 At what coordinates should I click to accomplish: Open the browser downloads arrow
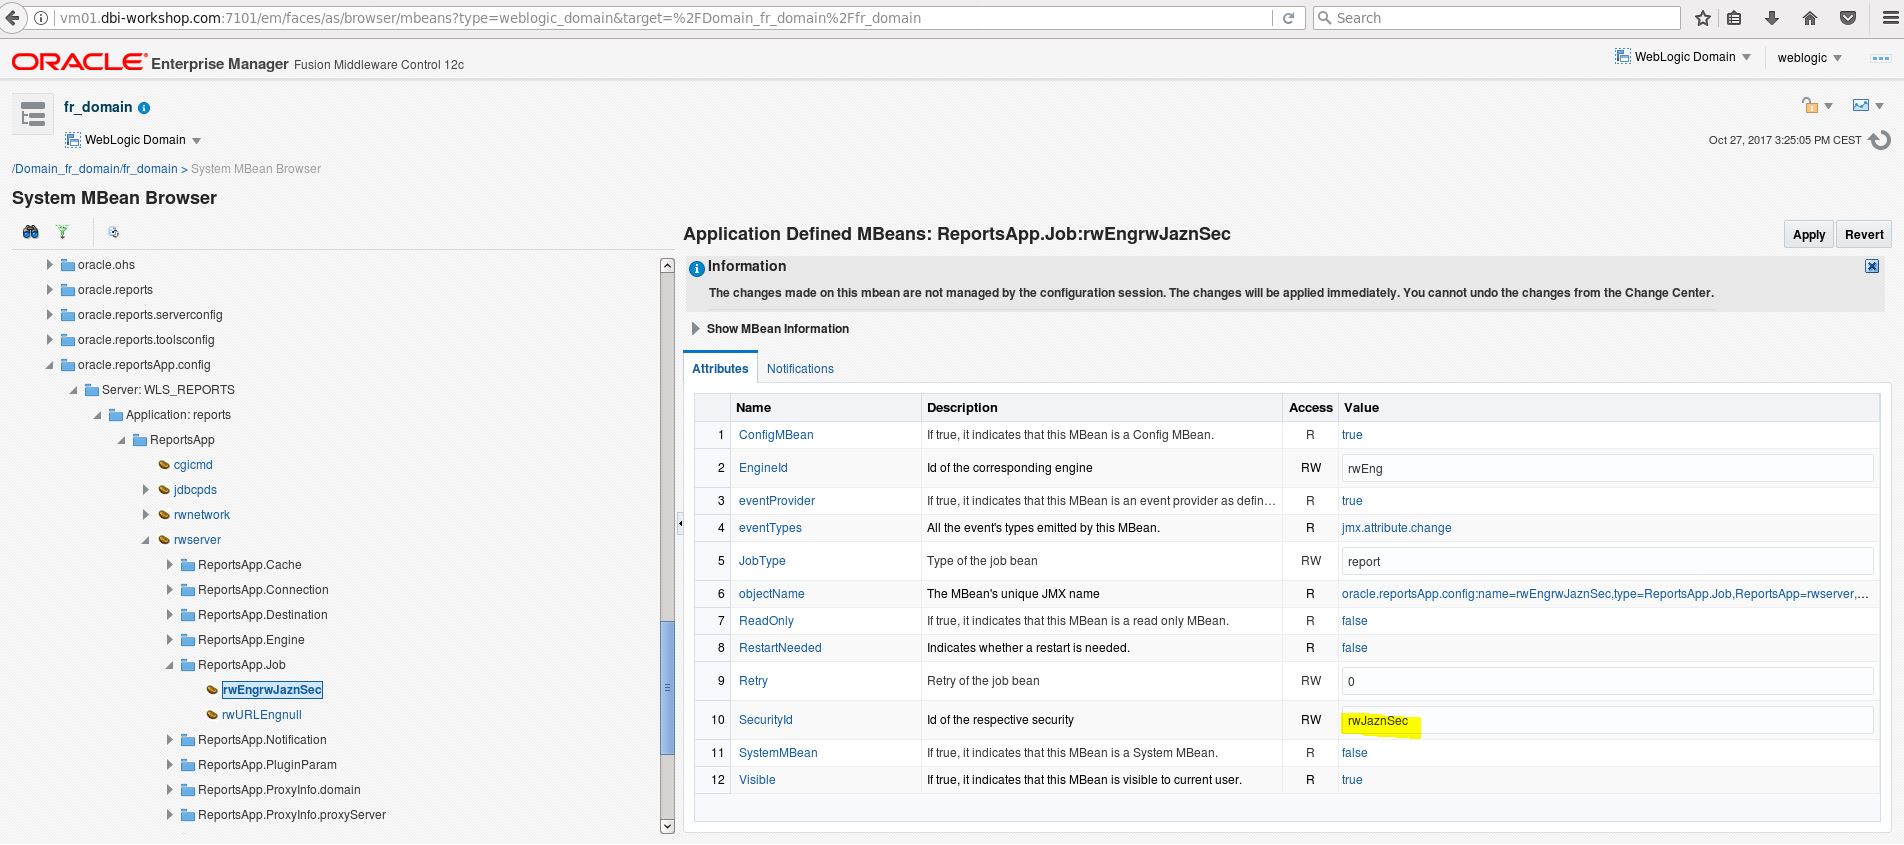1772,18
